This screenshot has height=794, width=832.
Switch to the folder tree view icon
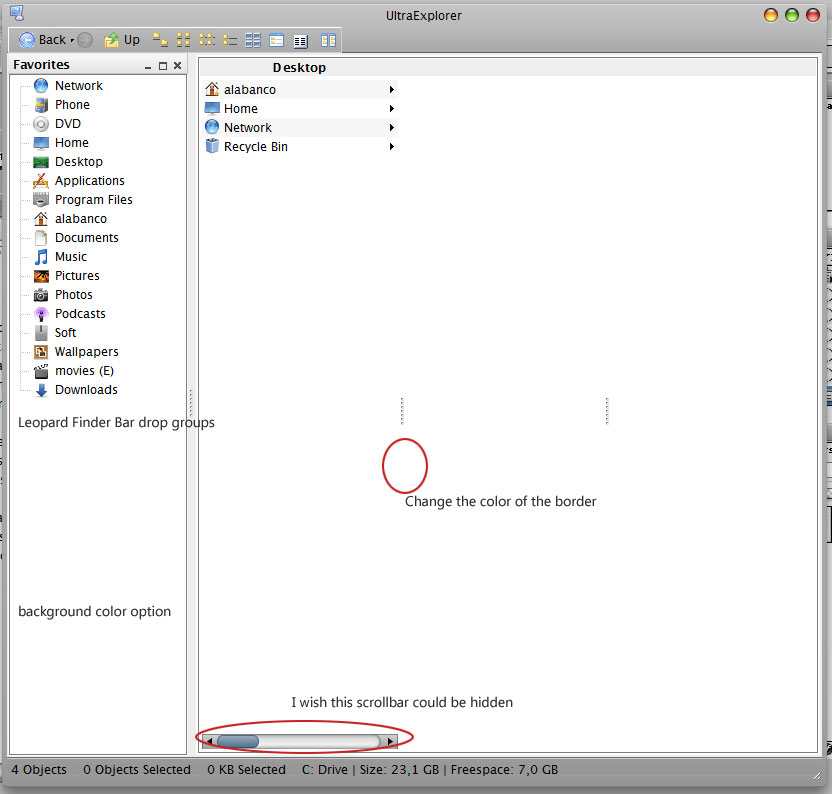(160, 40)
